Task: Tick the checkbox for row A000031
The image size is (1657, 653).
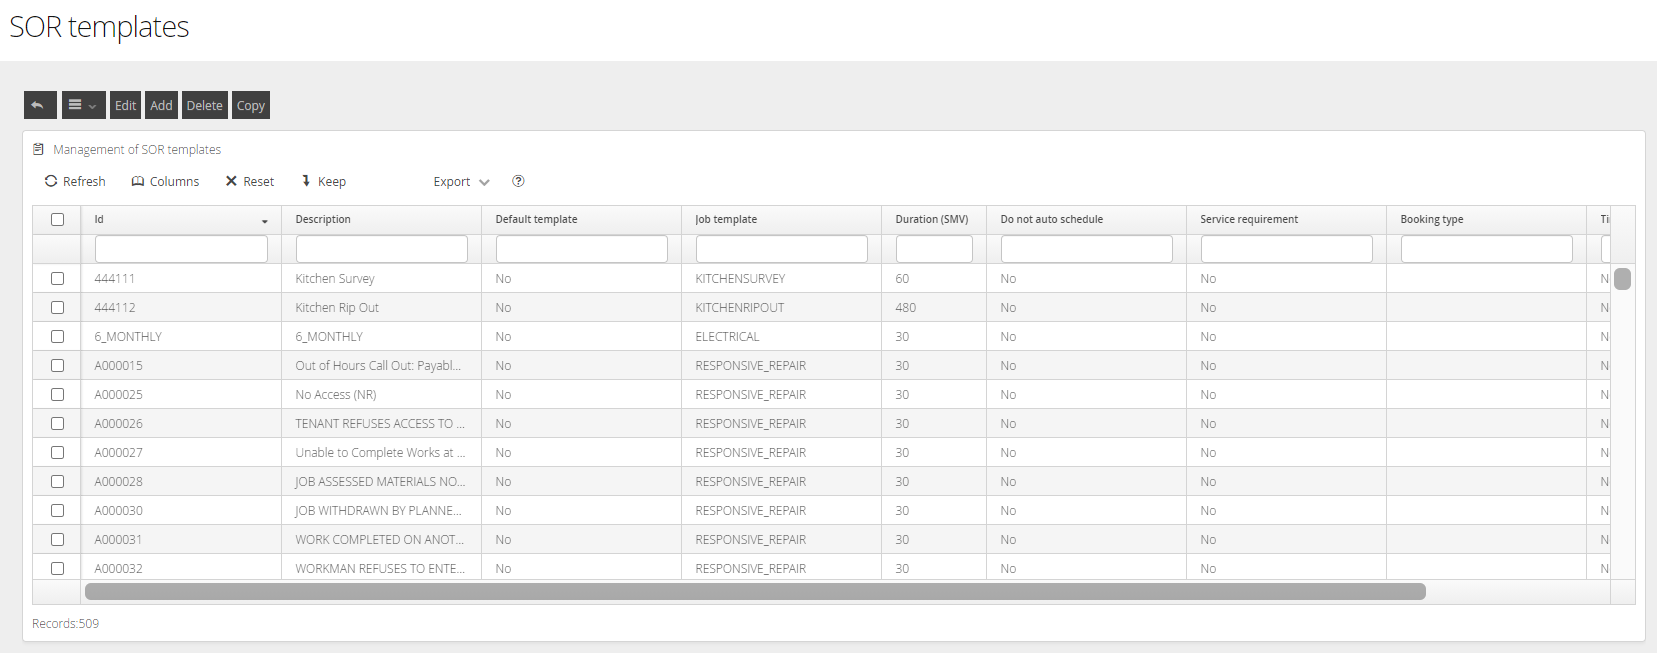Action: coord(57,539)
